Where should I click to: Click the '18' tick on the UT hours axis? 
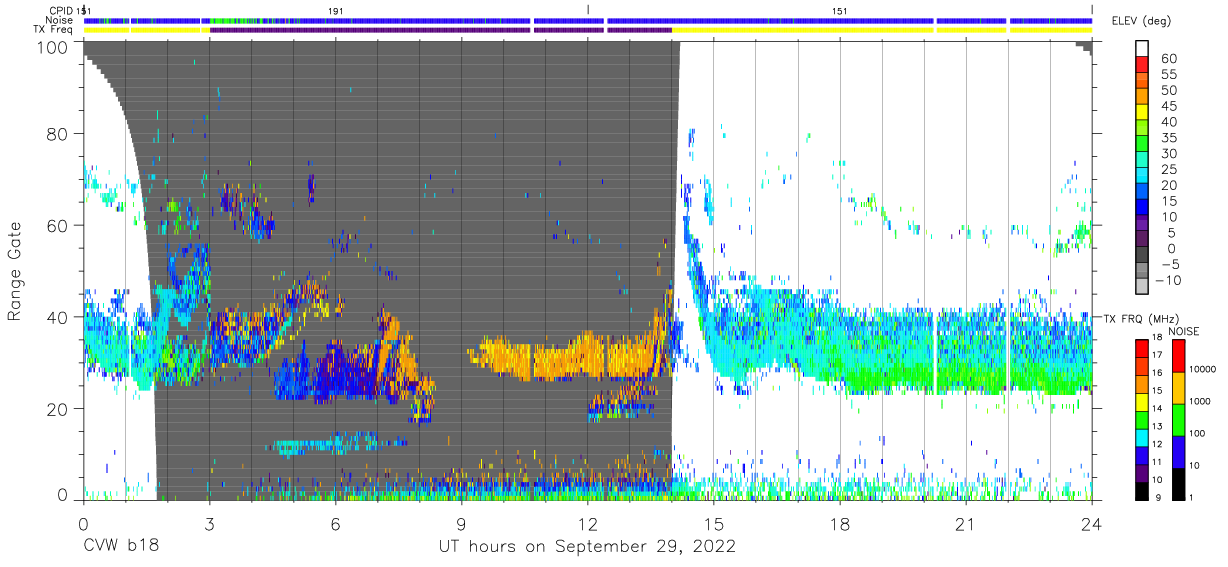point(840,523)
